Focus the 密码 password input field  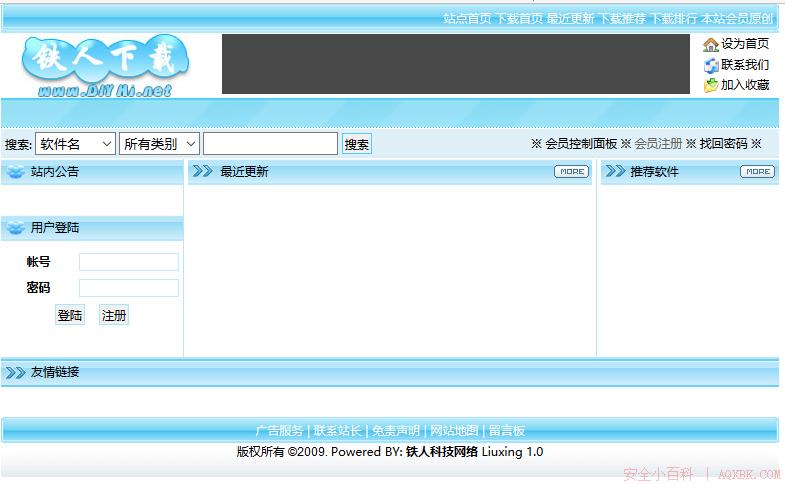129,288
